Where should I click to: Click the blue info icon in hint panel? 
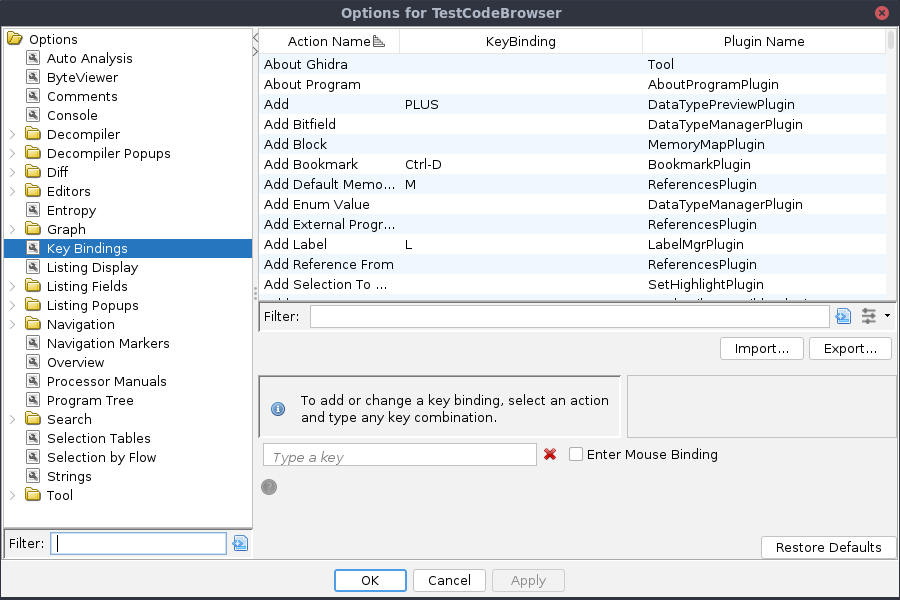click(x=279, y=409)
